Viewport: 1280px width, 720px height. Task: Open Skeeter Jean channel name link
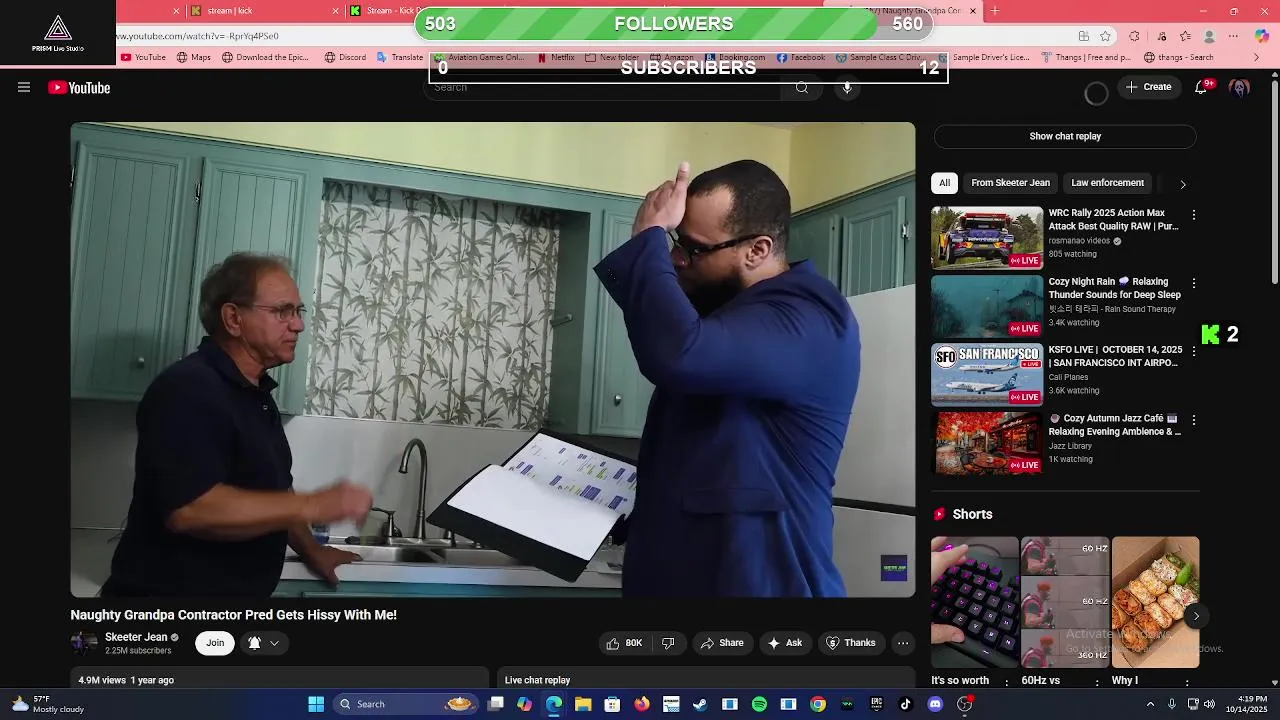[x=136, y=637]
